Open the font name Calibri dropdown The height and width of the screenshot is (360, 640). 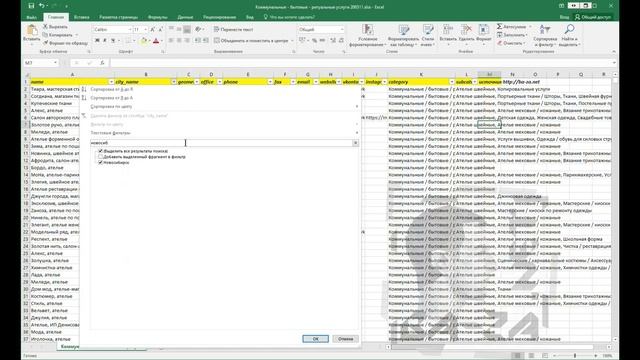130,29
